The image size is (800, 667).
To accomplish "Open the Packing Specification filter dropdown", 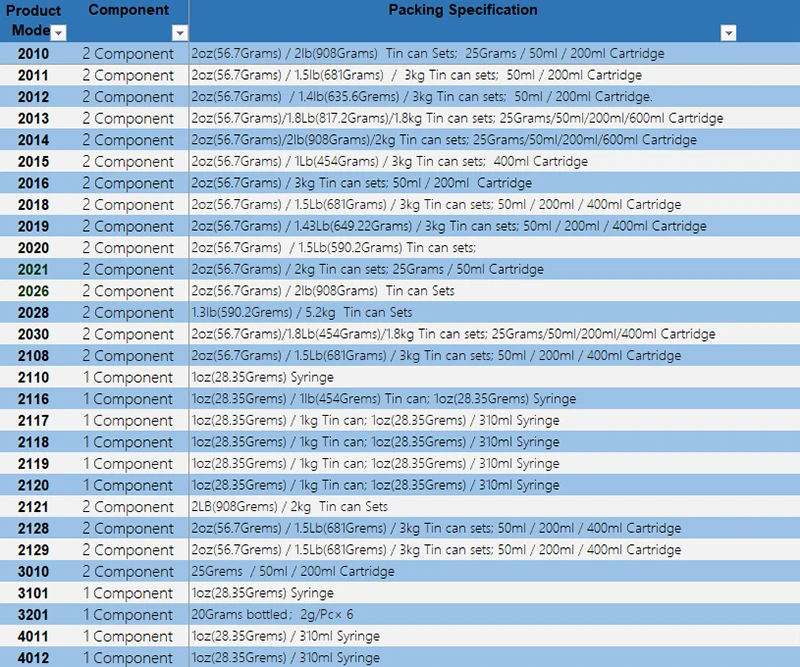I will 728,33.
